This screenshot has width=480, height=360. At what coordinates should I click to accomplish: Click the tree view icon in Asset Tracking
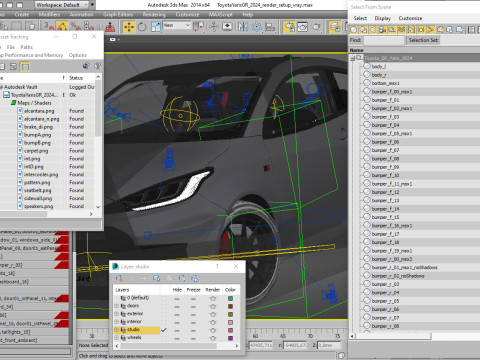coord(13,67)
